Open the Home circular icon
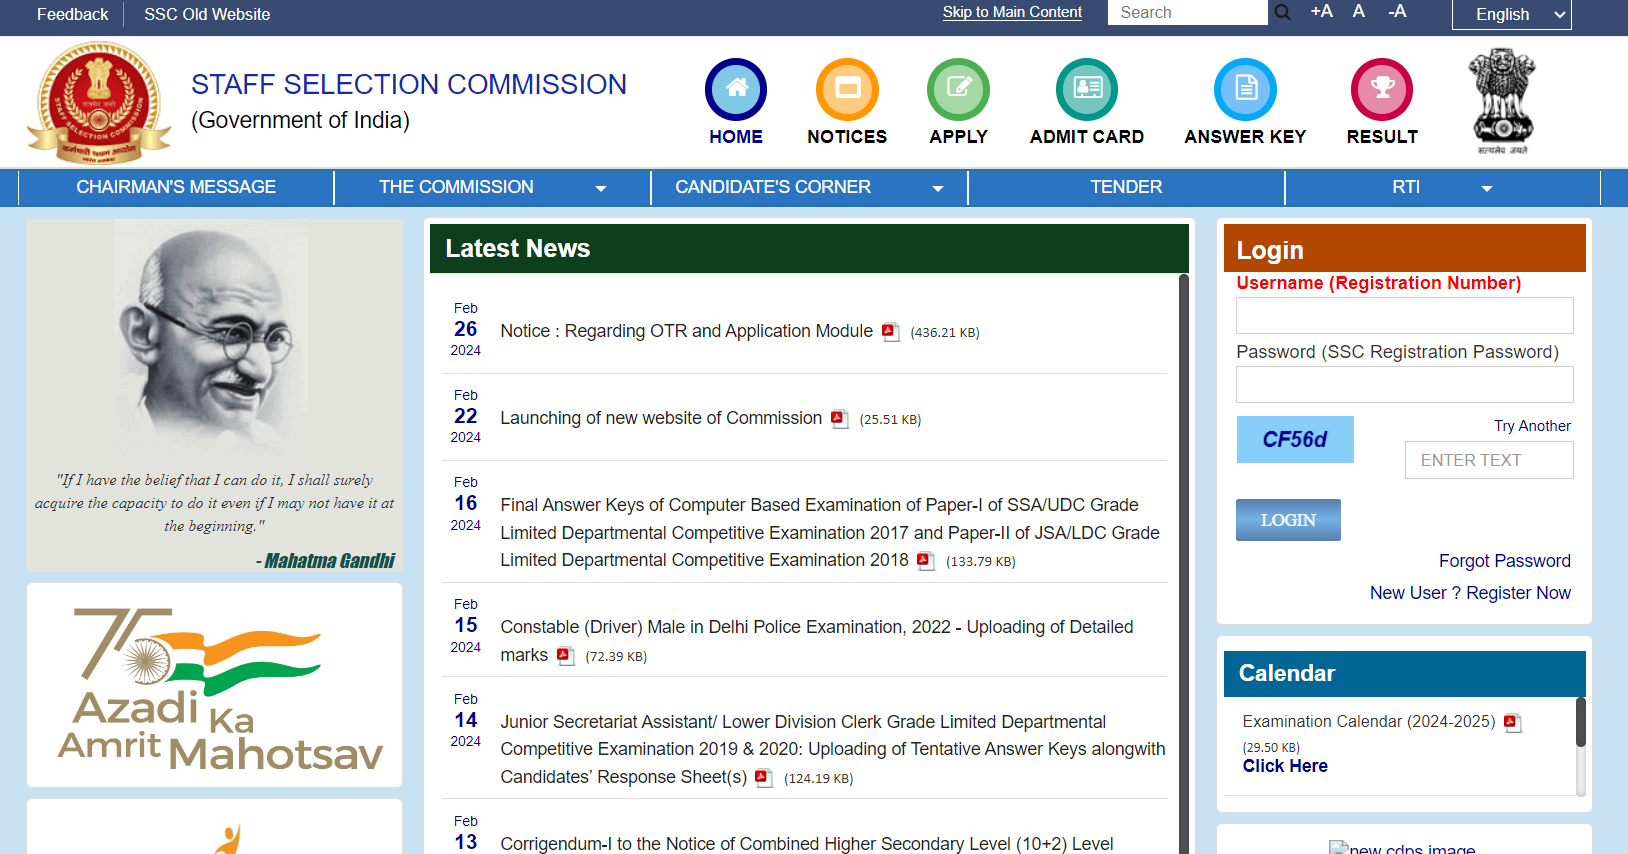 click(x=736, y=89)
